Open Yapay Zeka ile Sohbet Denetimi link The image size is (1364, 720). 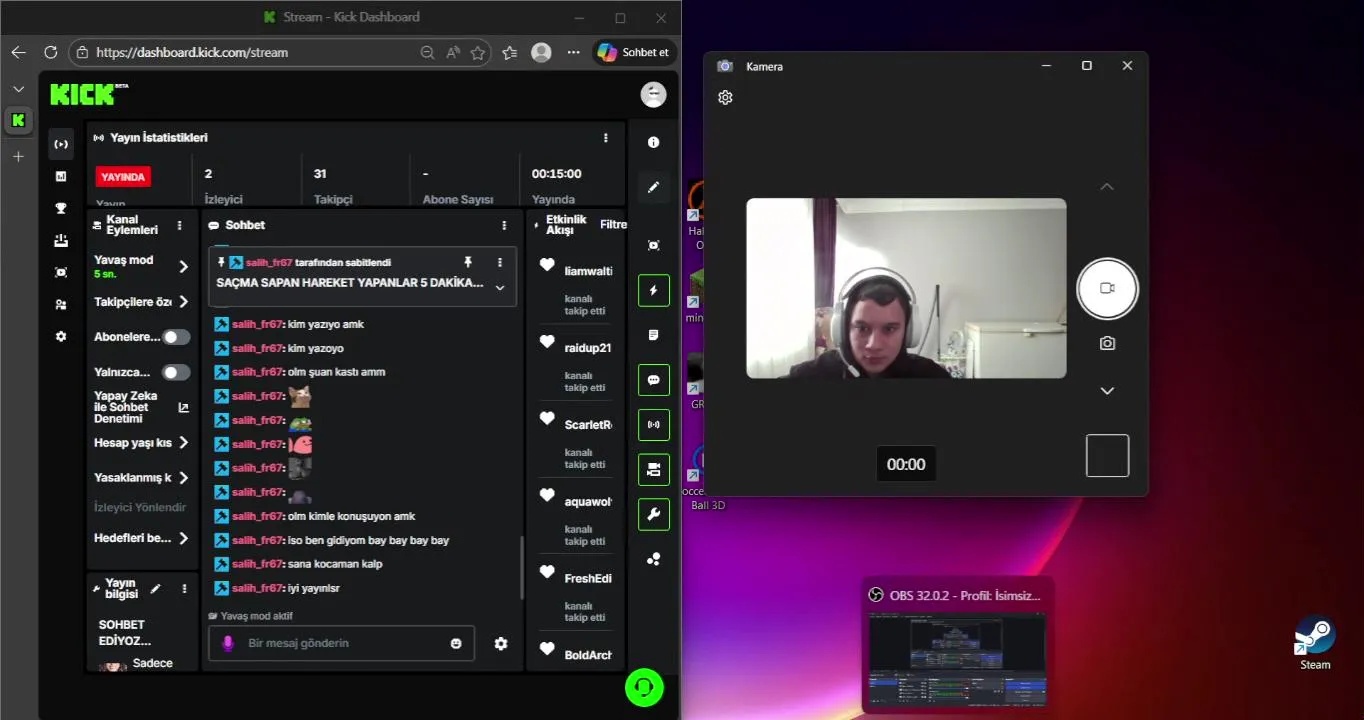pyautogui.click(x=140, y=407)
